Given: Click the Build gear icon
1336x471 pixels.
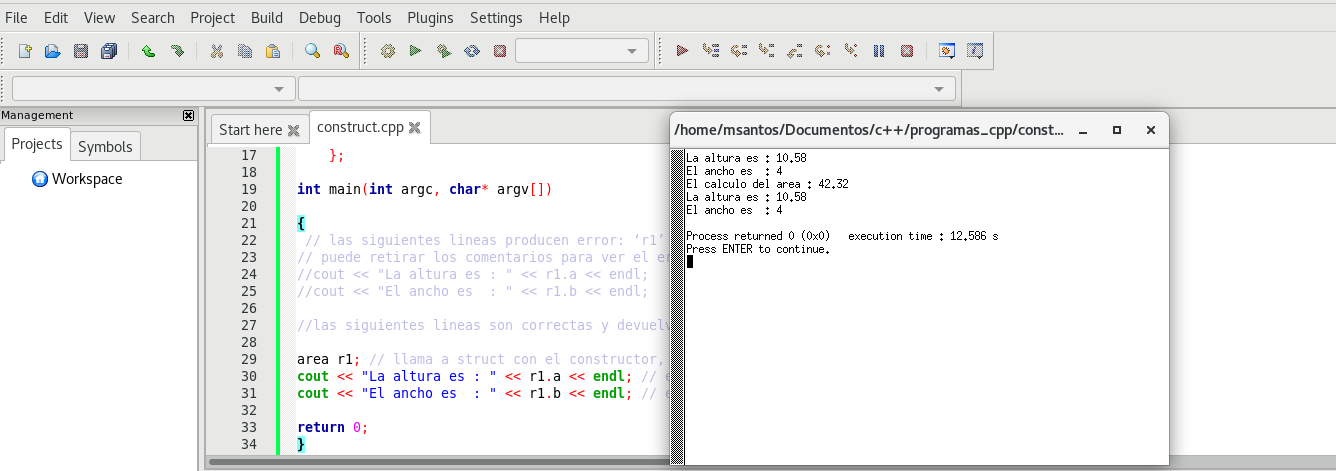Looking at the screenshot, I should (x=388, y=51).
